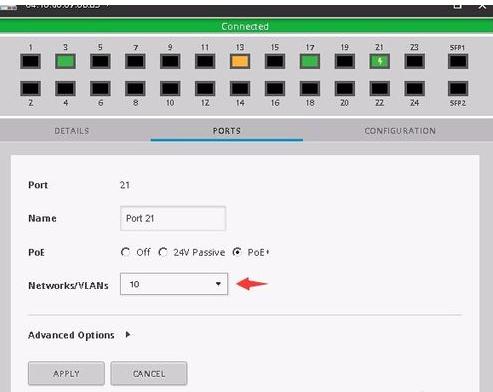The height and width of the screenshot is (392, 493).
Task: Select port 12 icon
Action: [x=205, y=89]
